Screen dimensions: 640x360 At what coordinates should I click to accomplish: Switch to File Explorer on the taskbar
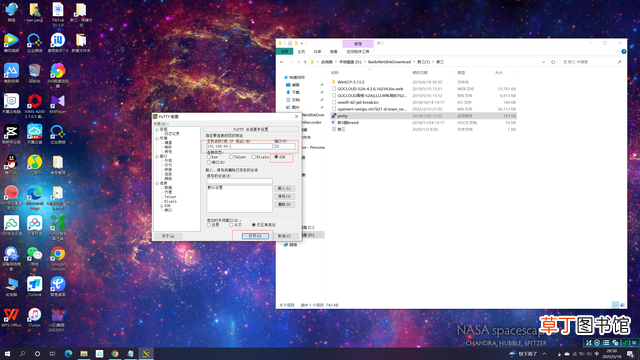[x=84, y=353]
